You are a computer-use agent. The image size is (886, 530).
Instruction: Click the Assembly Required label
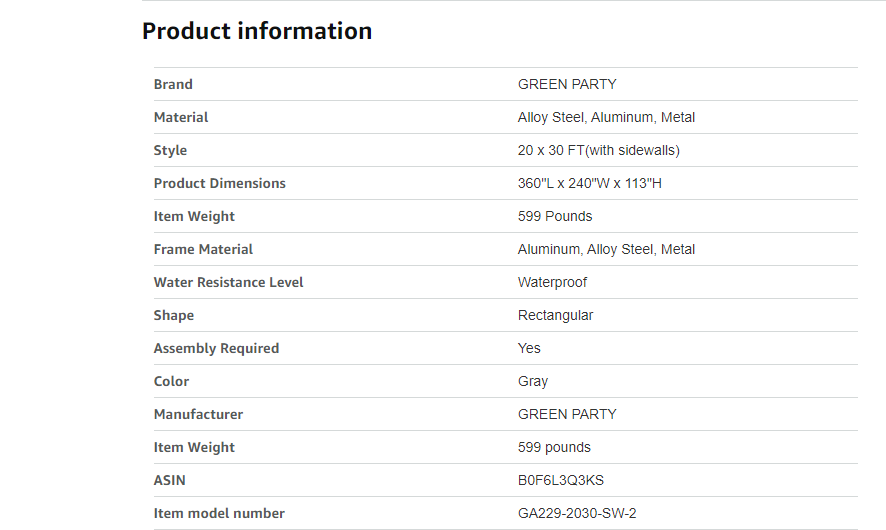tap(216, 348)
